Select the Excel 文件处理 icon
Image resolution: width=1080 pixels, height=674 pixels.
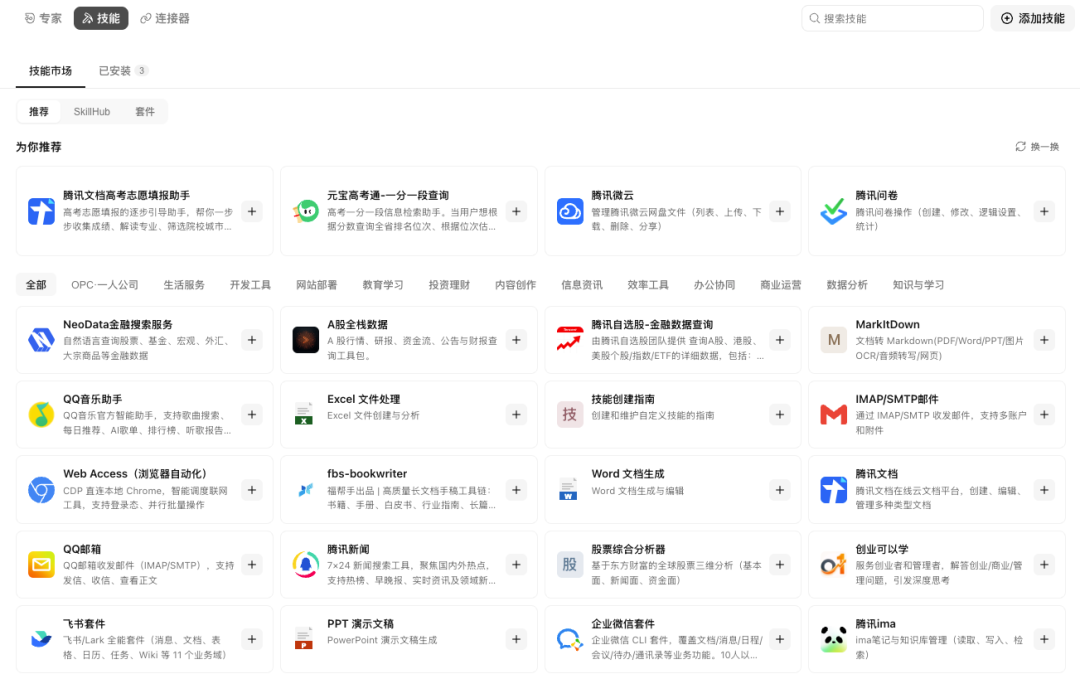click(305, 414)
